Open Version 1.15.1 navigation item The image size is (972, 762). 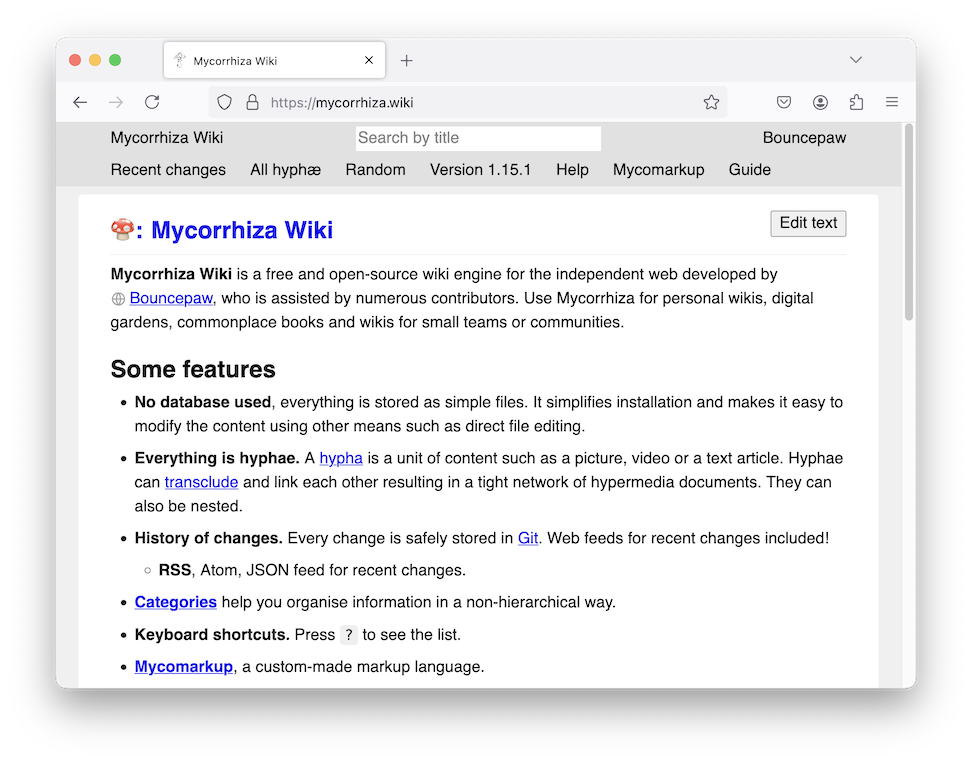(480, 170)
